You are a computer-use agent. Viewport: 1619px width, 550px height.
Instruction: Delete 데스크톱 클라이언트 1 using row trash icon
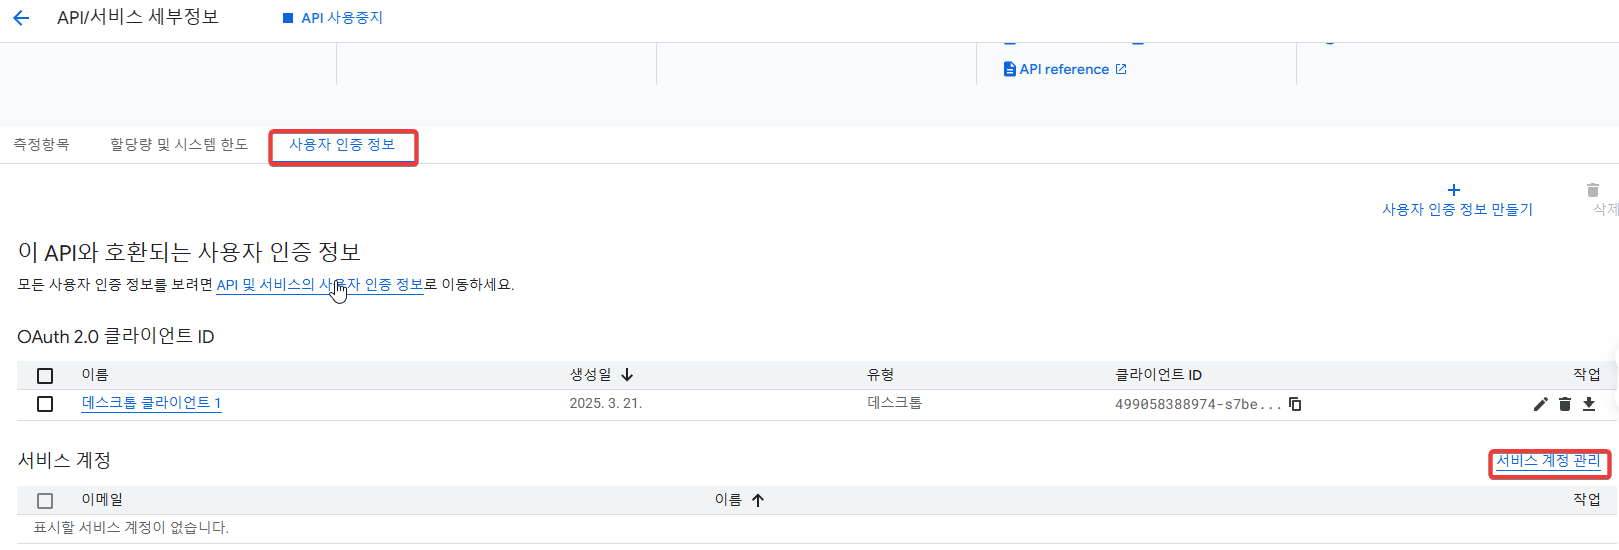(x=1565, y=404)
